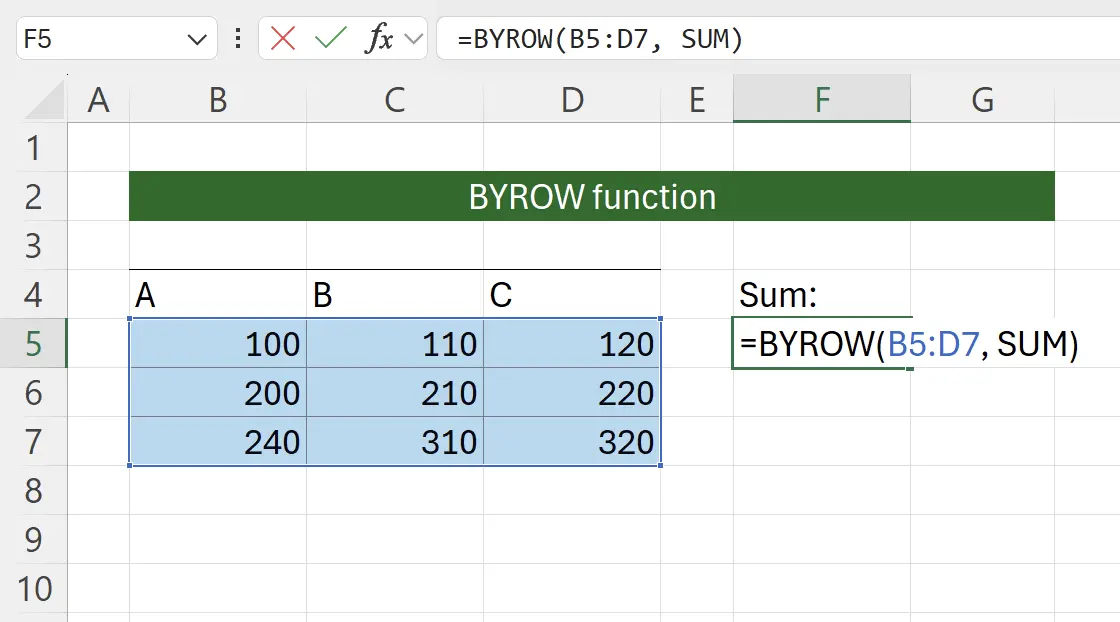The height and width of the screenshot is (622, 1120).
Task: Click the Select All corner triangle
Action: tap(46, 100)
